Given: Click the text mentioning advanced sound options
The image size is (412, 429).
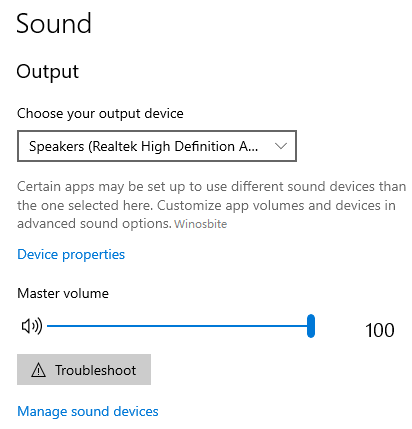Looking at the screenshot, I should point(94,224).
